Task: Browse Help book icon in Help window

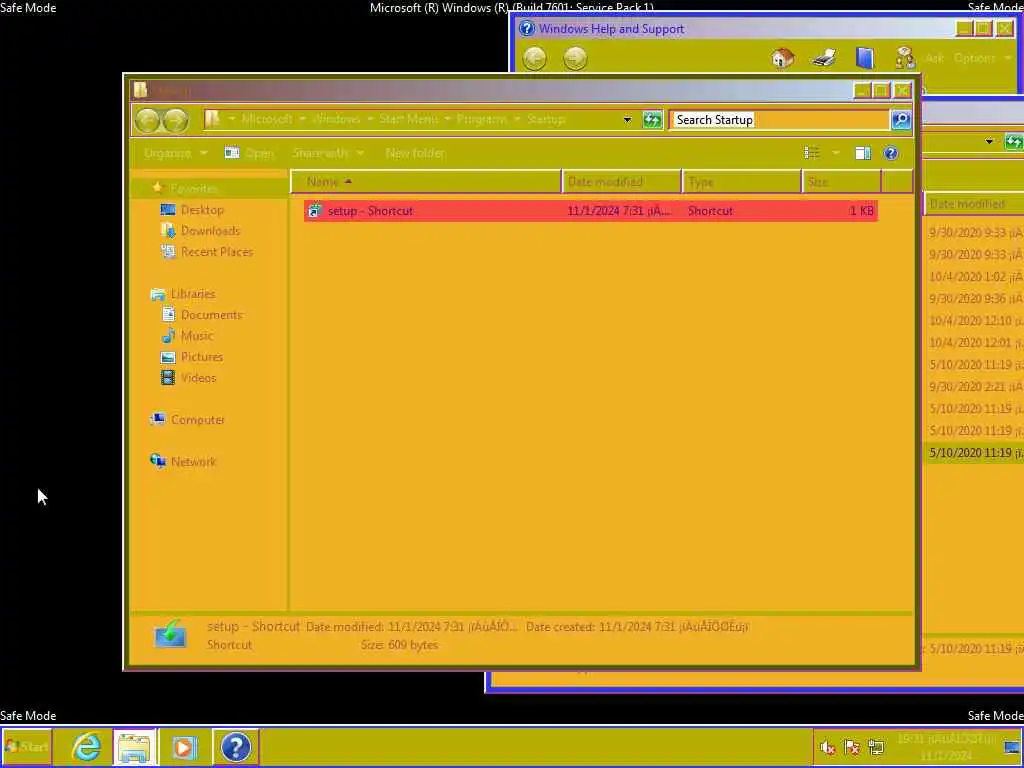Action: click(865, 58)
